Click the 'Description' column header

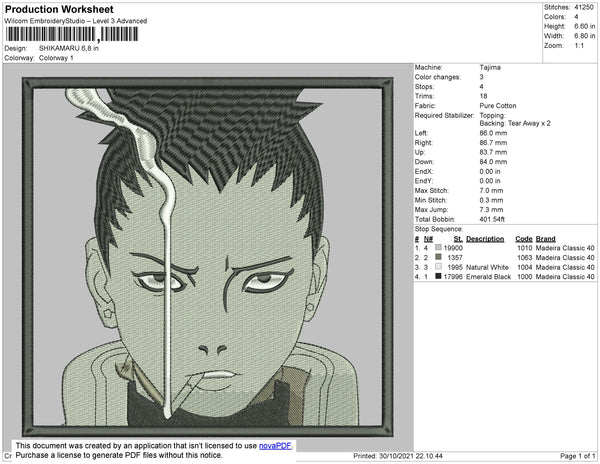pos(485,239)
